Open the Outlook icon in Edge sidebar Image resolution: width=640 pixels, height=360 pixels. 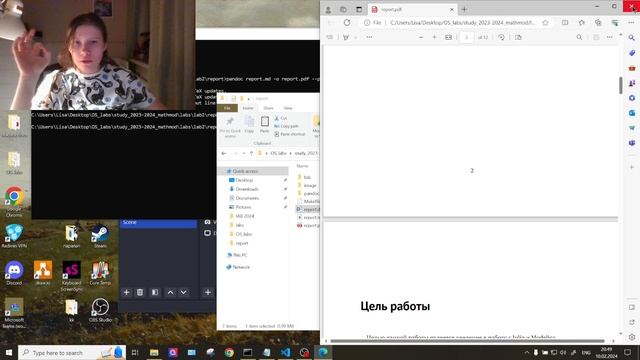click(632, 113)
